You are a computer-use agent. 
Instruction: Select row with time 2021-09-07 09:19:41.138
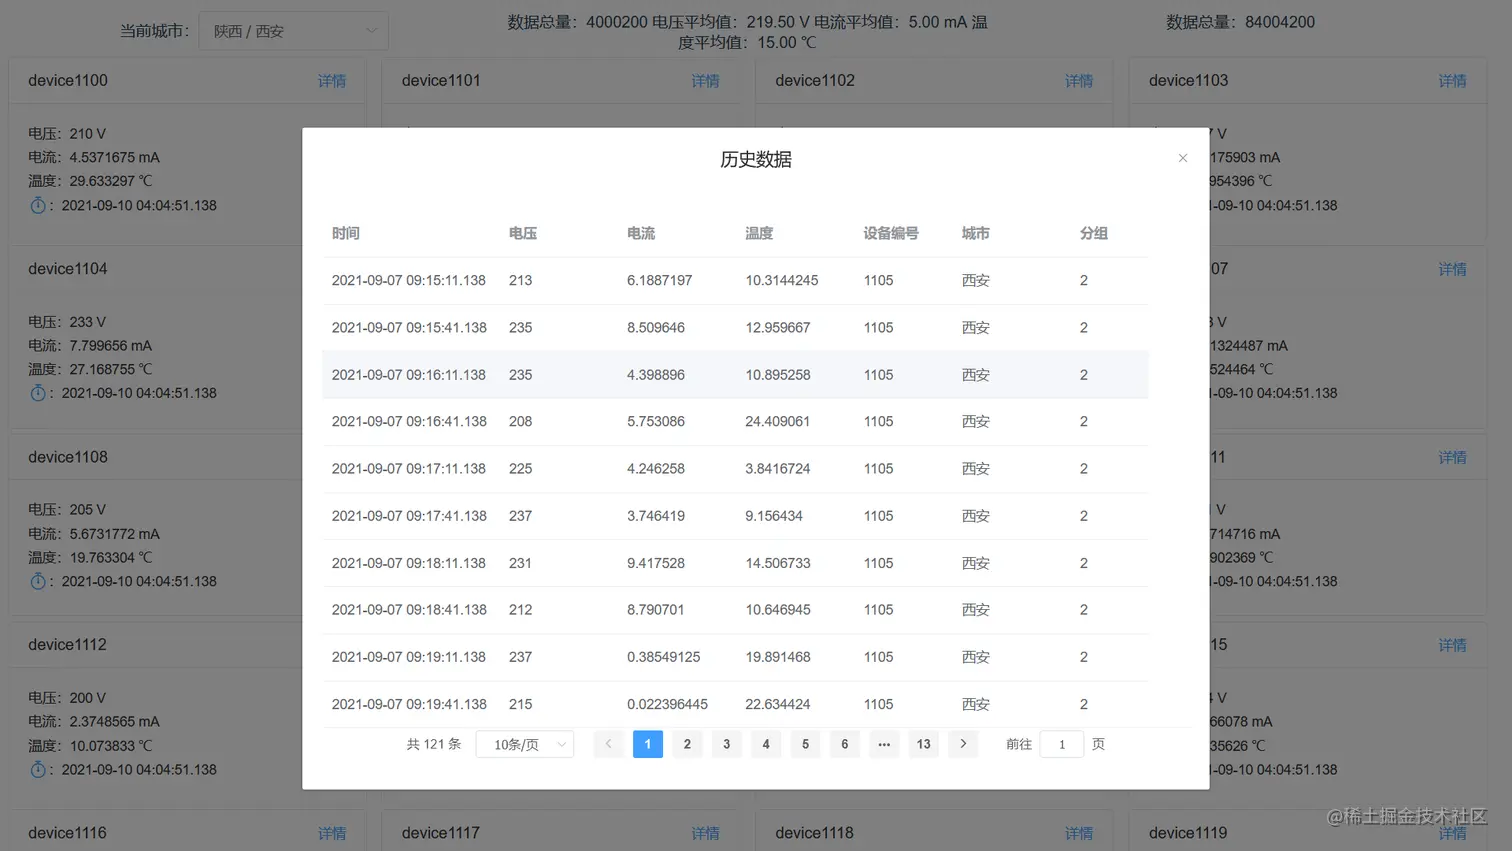[x=735, y=704]
